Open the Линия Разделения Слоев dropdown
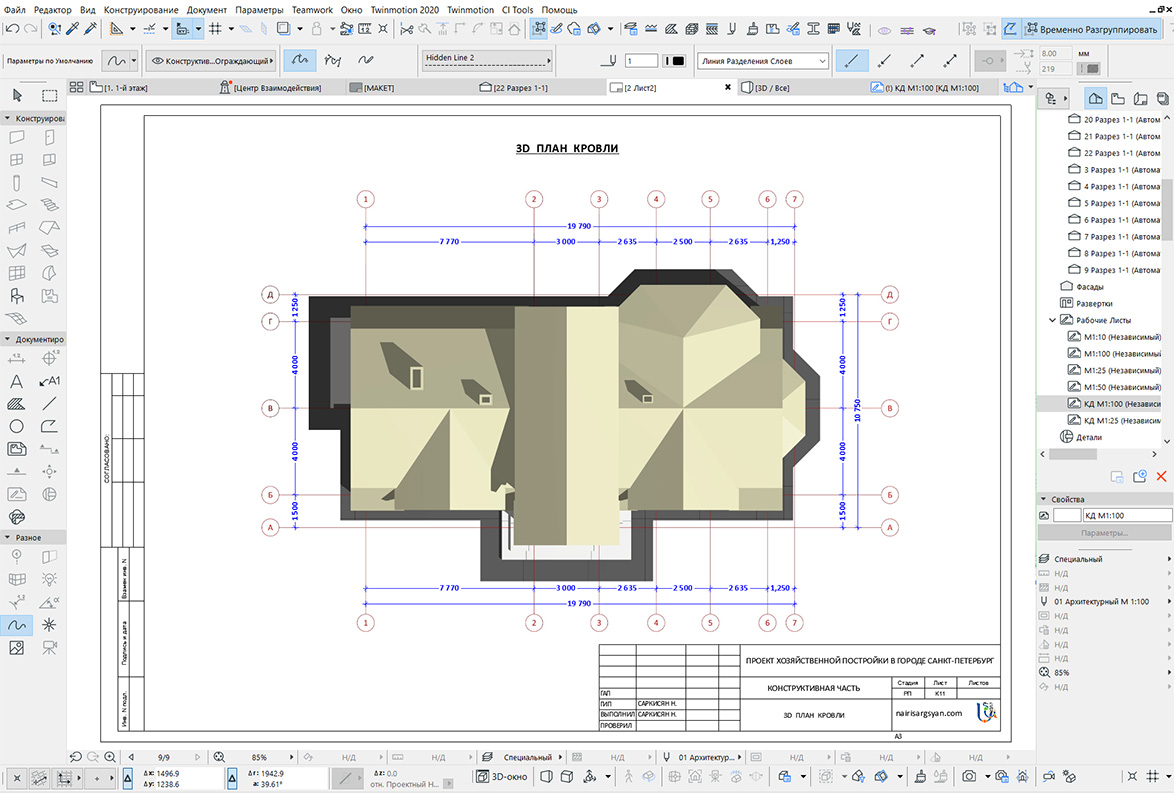The height and width of the screenshot is (793, 1174). pos(763,61)
